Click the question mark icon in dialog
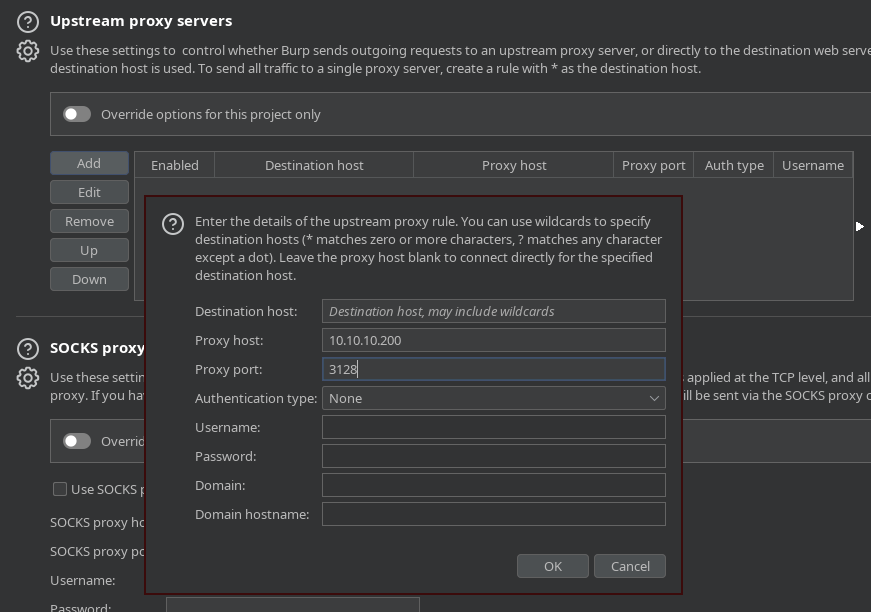Viewport: 871px width, 612px height. 173,223
